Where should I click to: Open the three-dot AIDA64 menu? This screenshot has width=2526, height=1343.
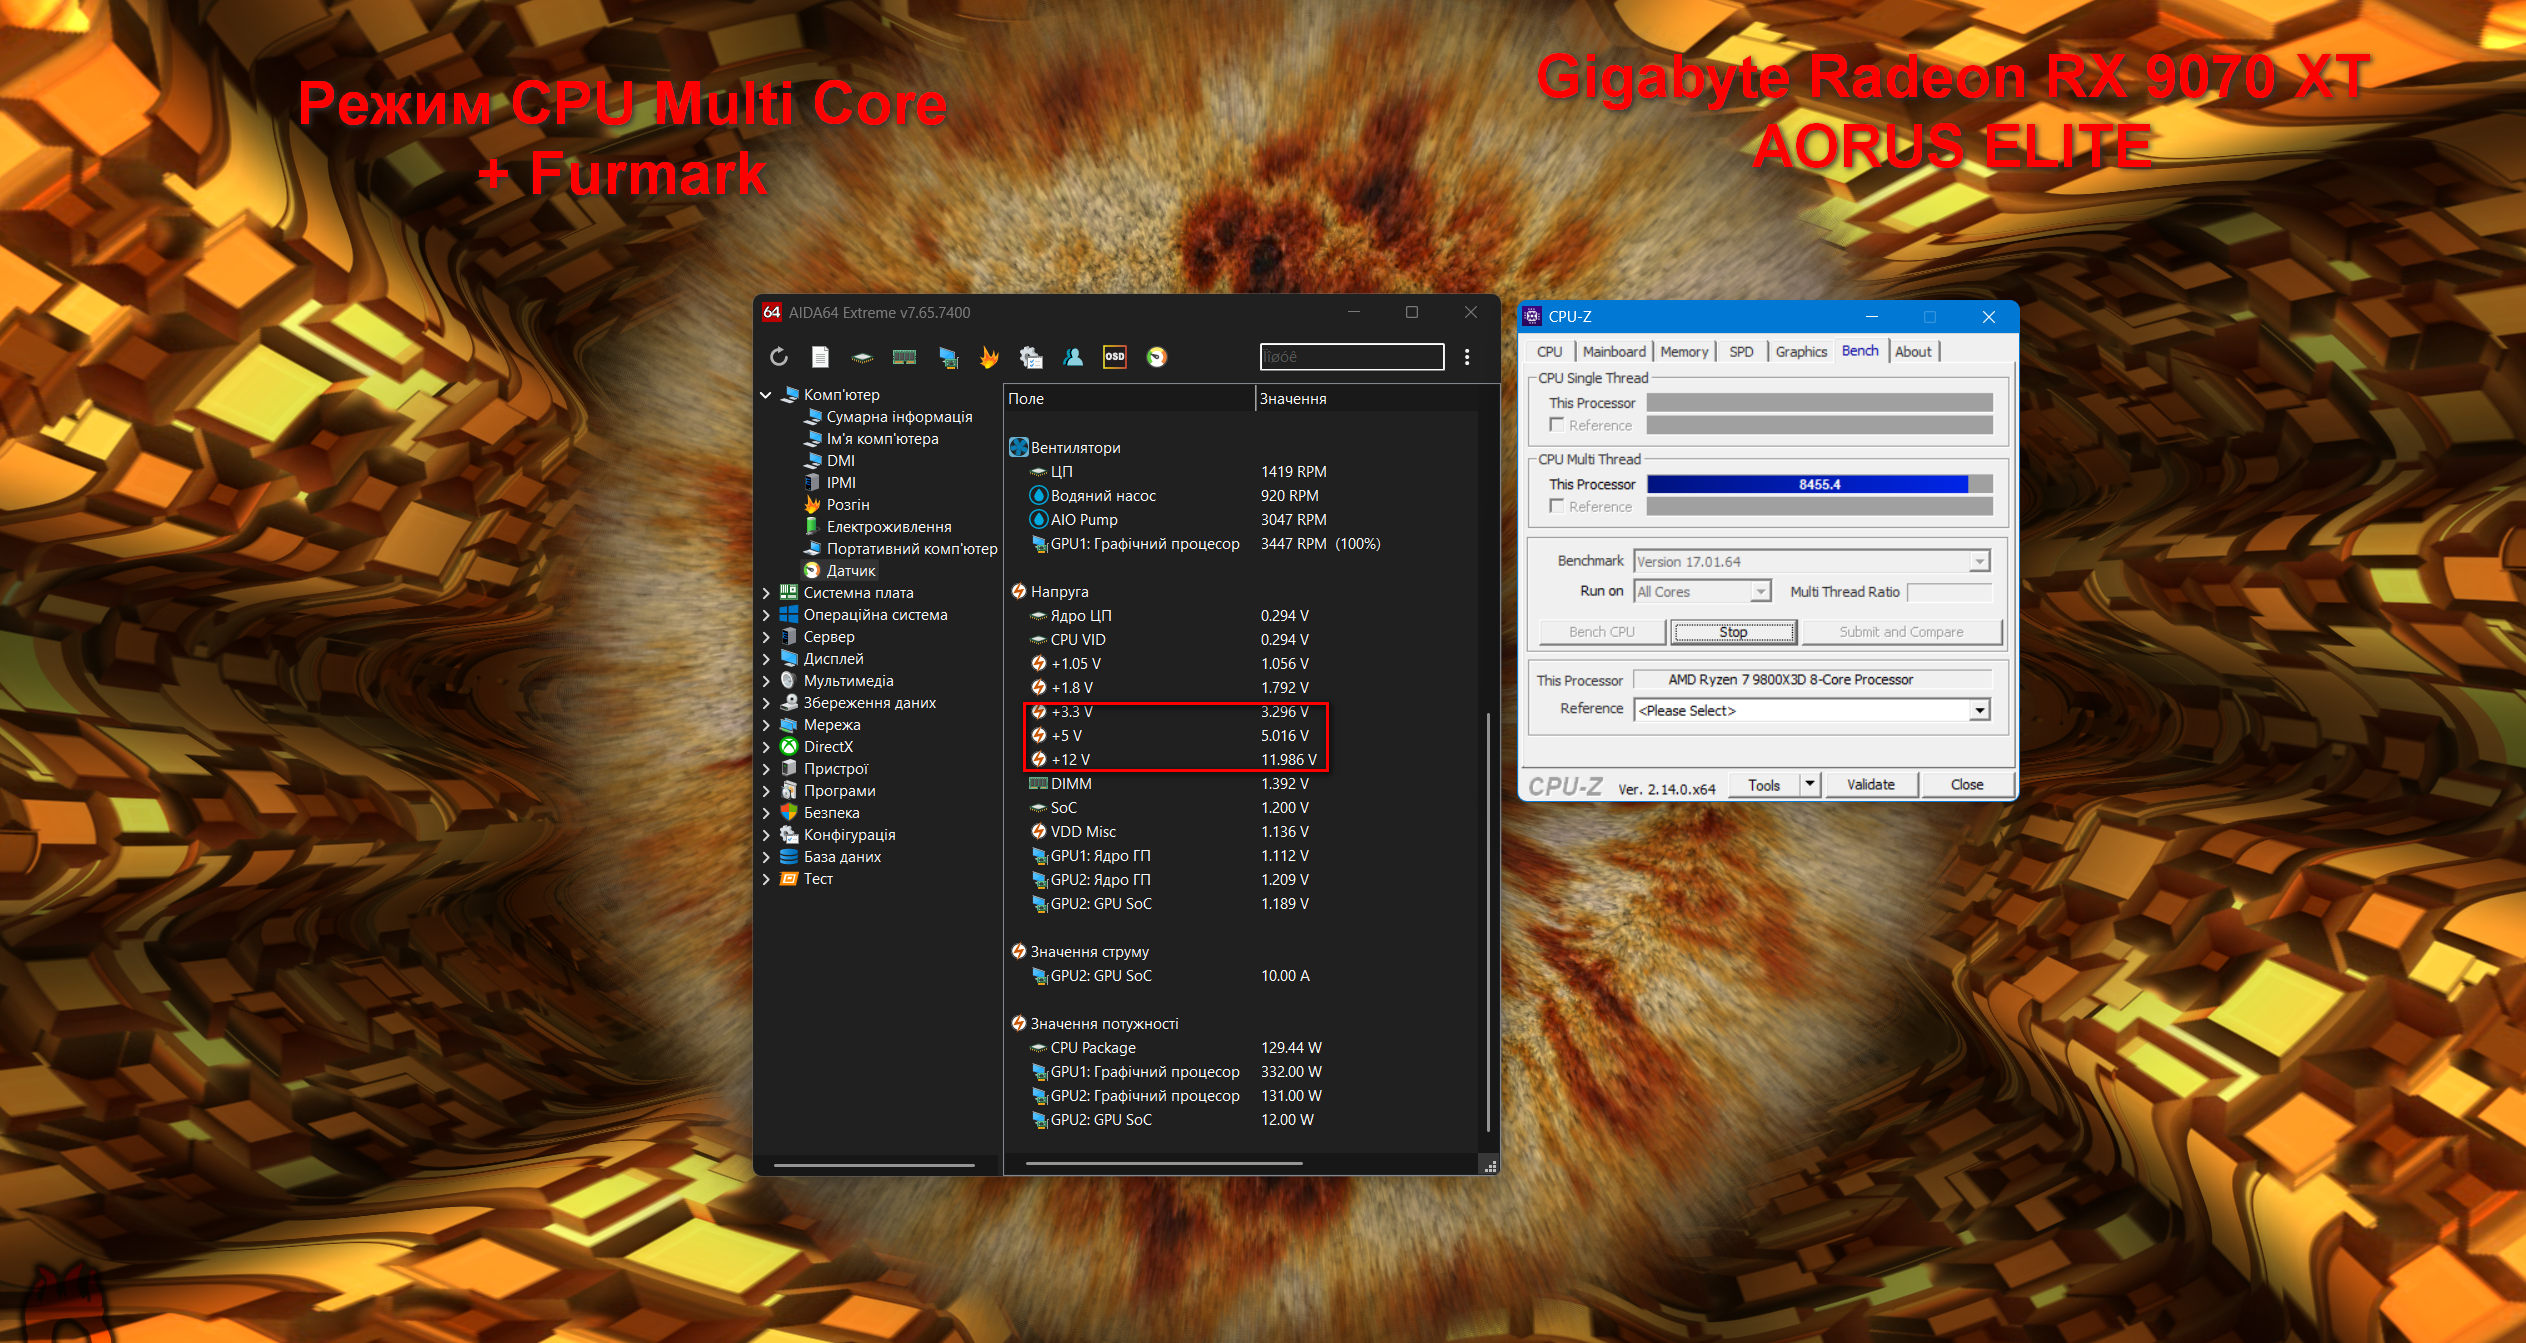[1467, 357]
